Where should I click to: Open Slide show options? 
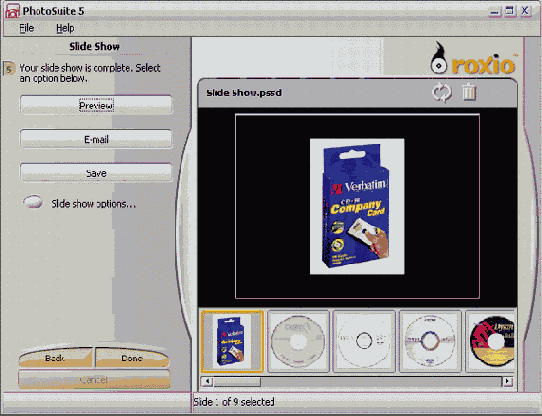click(x=80, y=203)
